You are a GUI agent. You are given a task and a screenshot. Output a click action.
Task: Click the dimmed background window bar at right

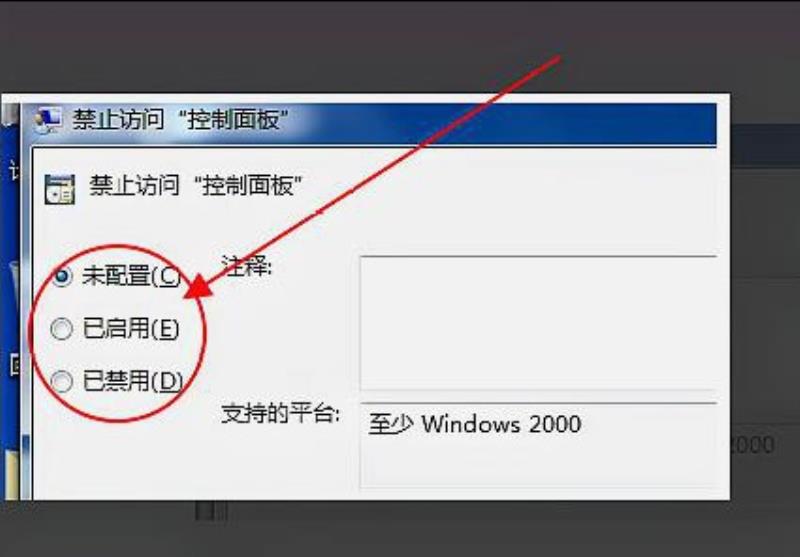pyautogui.click(x=765, y=146)
